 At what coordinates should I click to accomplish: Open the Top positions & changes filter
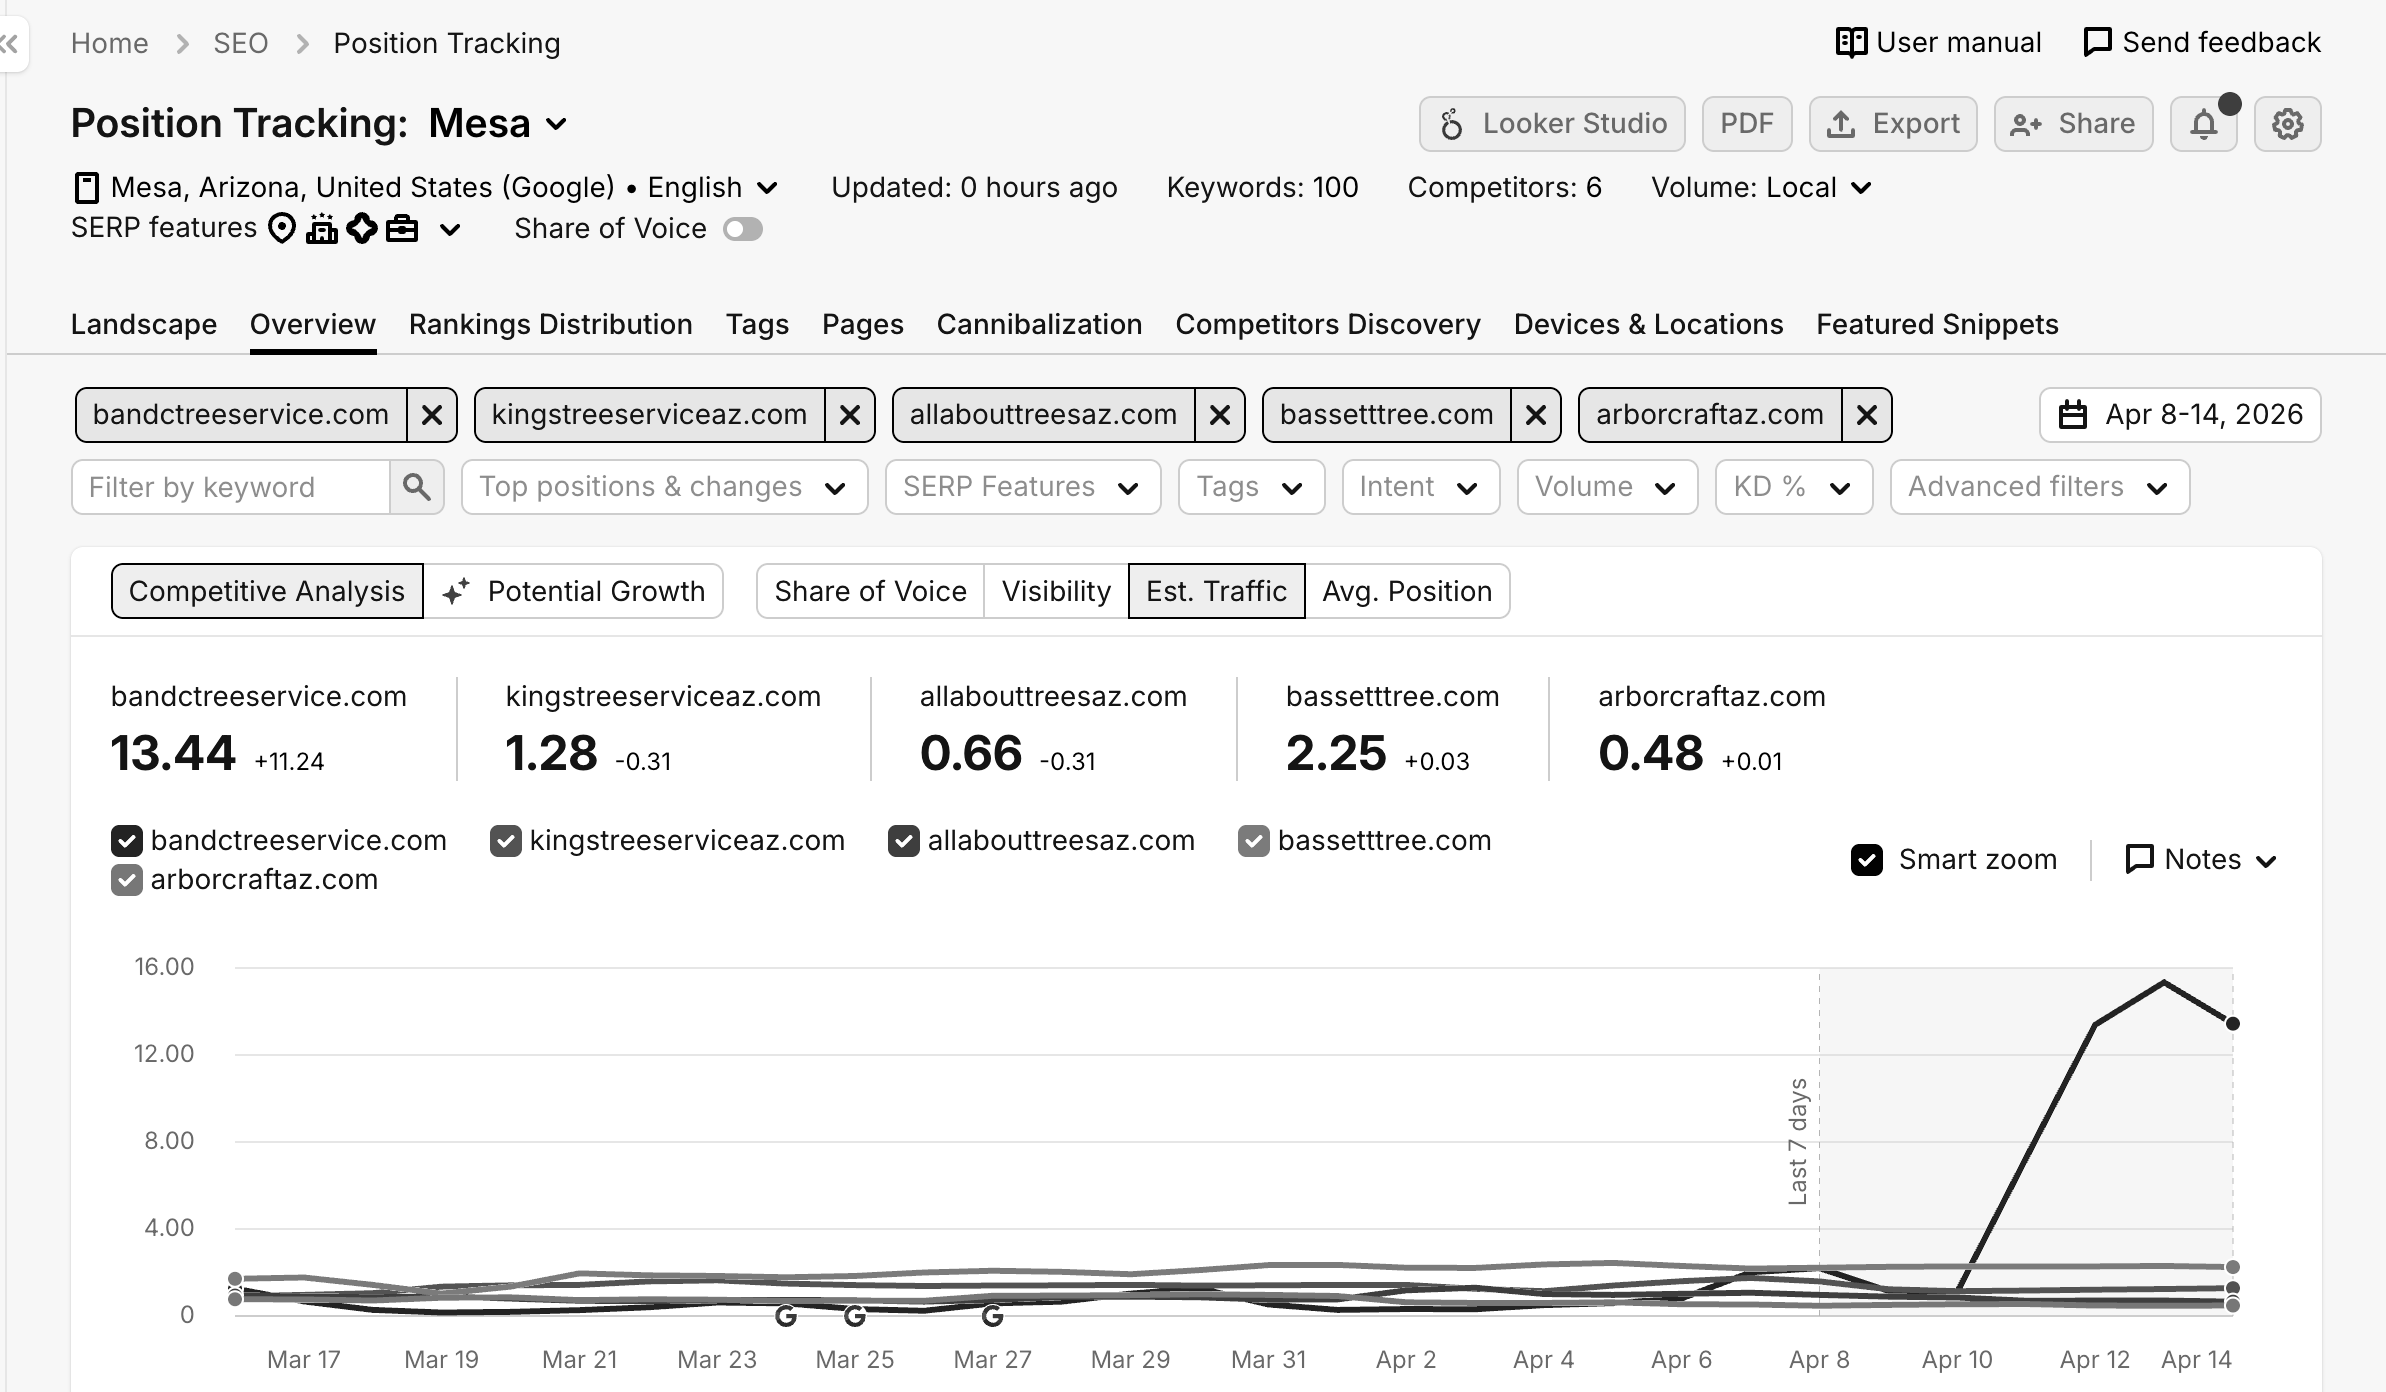663,487
